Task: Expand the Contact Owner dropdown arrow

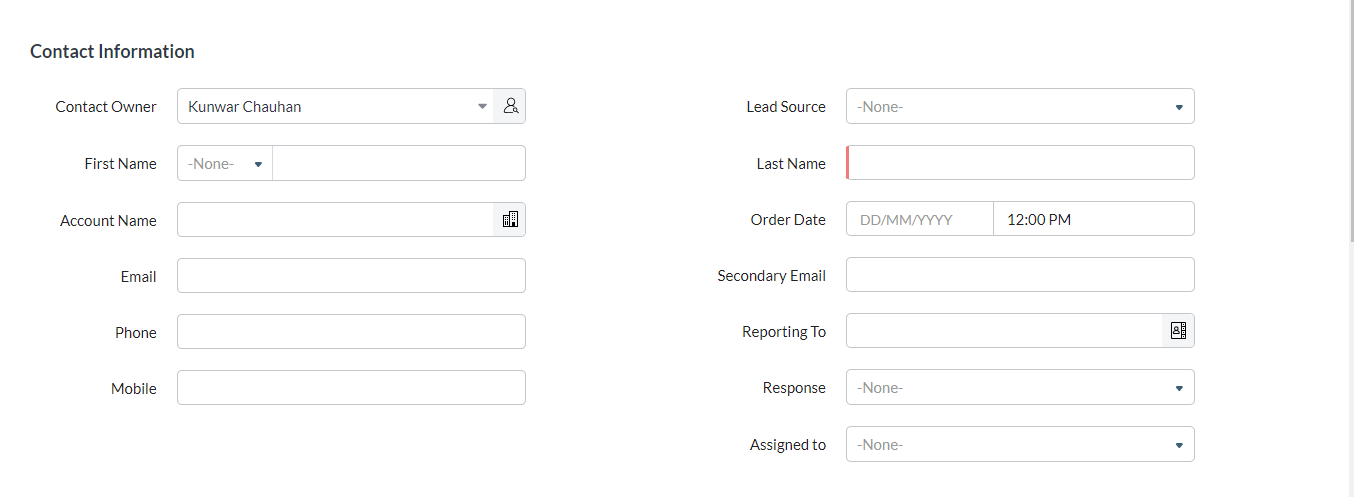Action: [x=482, y=106]
